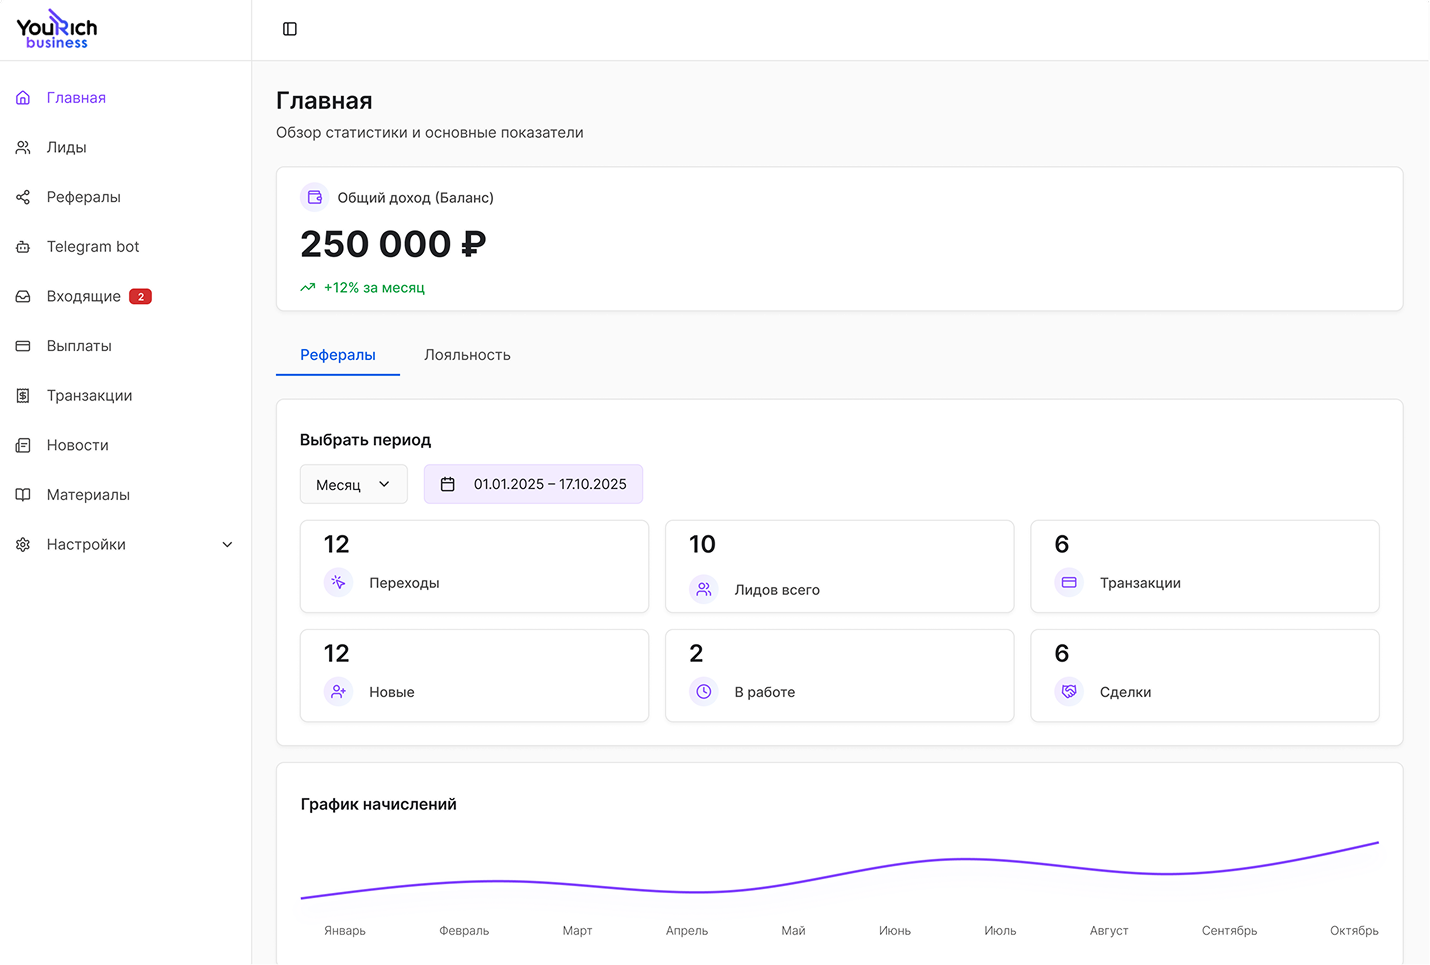1430x965 pixels.
Task: Open the Telegram bot section
Action: click(92, 247)
